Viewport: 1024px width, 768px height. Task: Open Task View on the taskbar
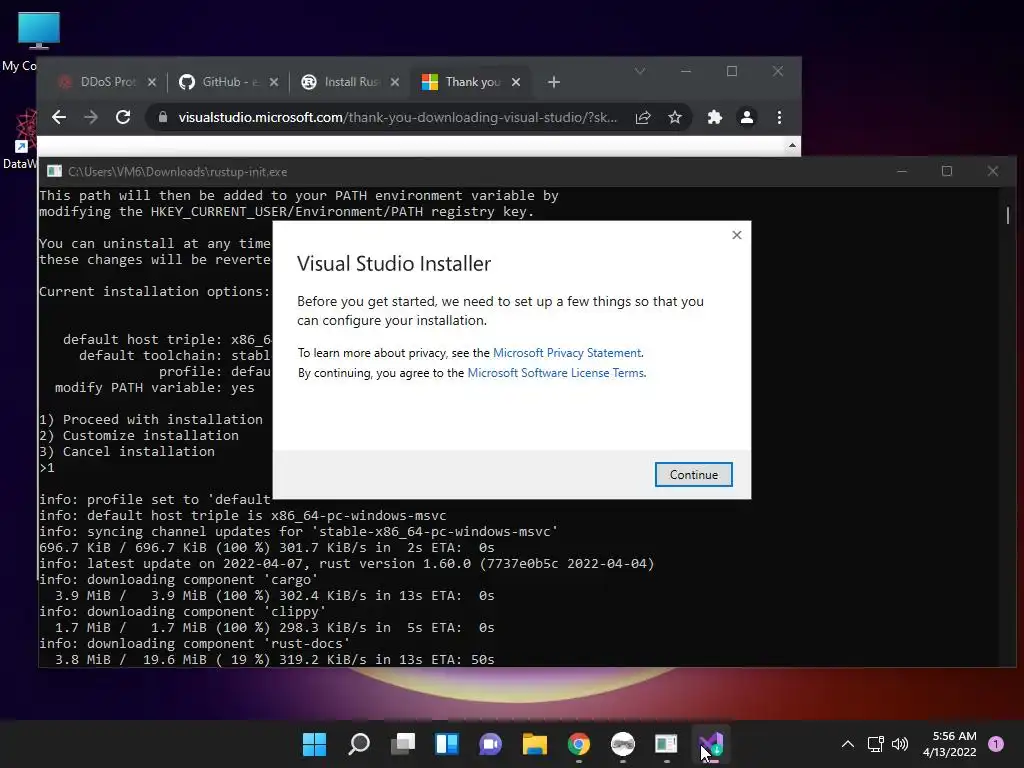(403, 744)
